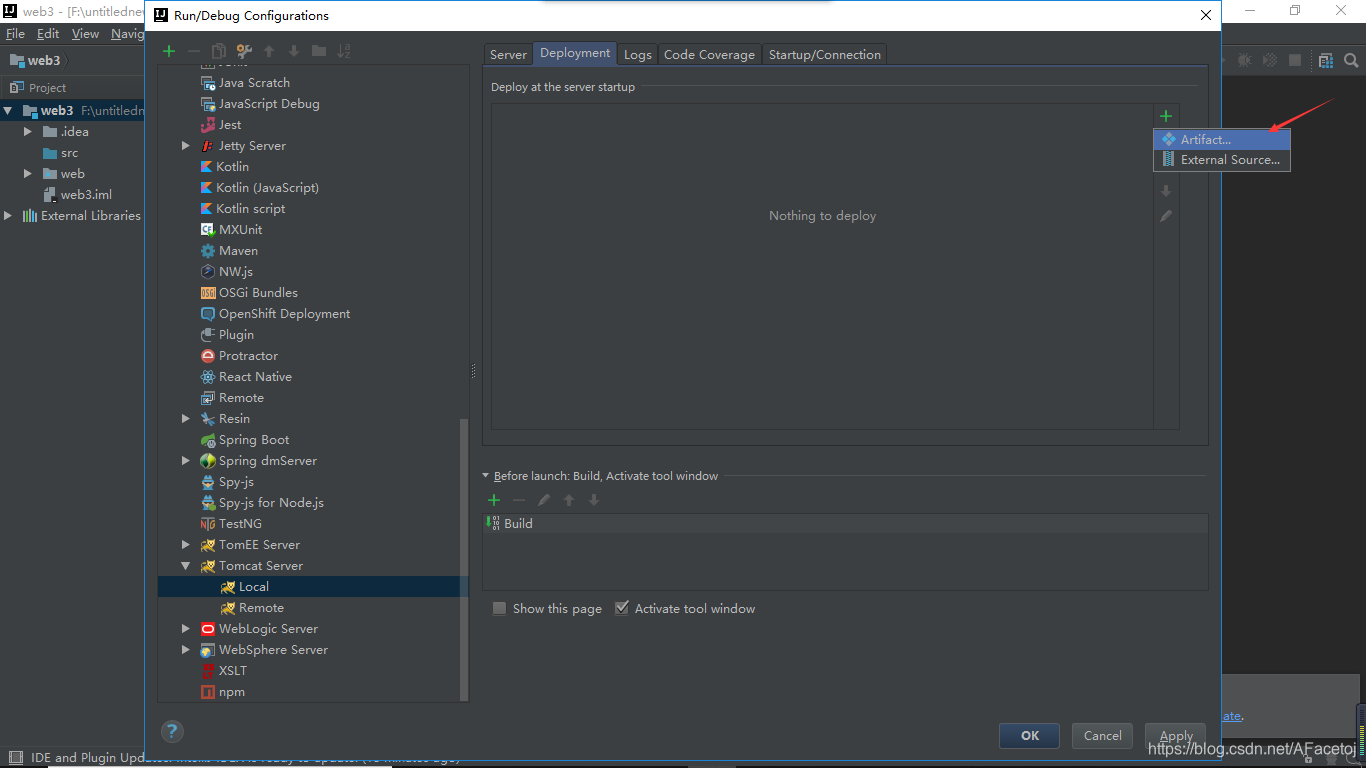Image resolution: width=1366 pixels, height=768 pixels.
Task: Edit before-launch task pencil icon
Action: pyautogui.click(x=544, y=500)
